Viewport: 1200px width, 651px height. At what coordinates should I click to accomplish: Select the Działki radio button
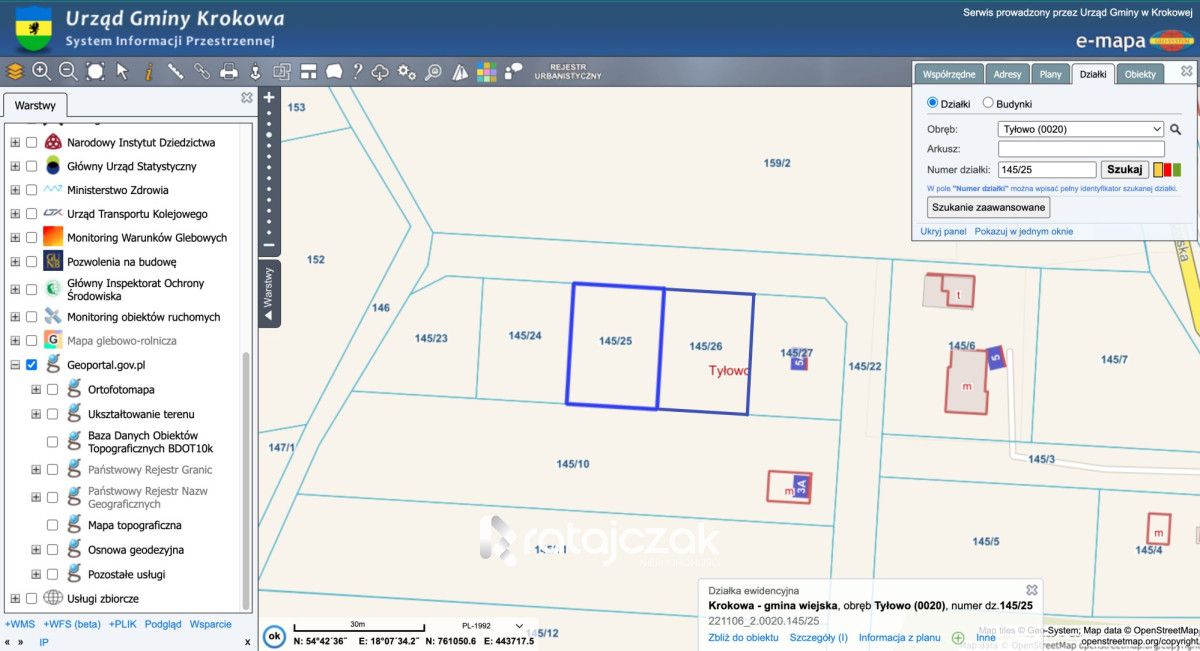933,103
